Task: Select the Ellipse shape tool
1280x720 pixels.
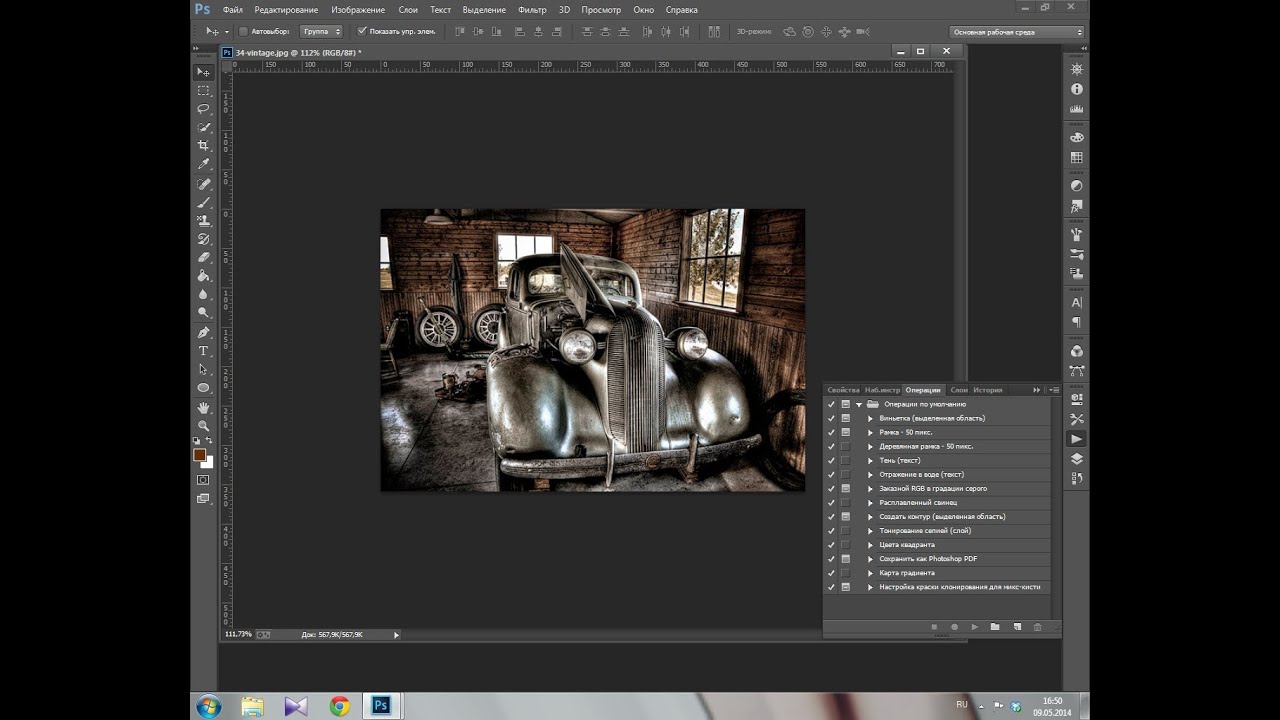Action: coord(204,388)
